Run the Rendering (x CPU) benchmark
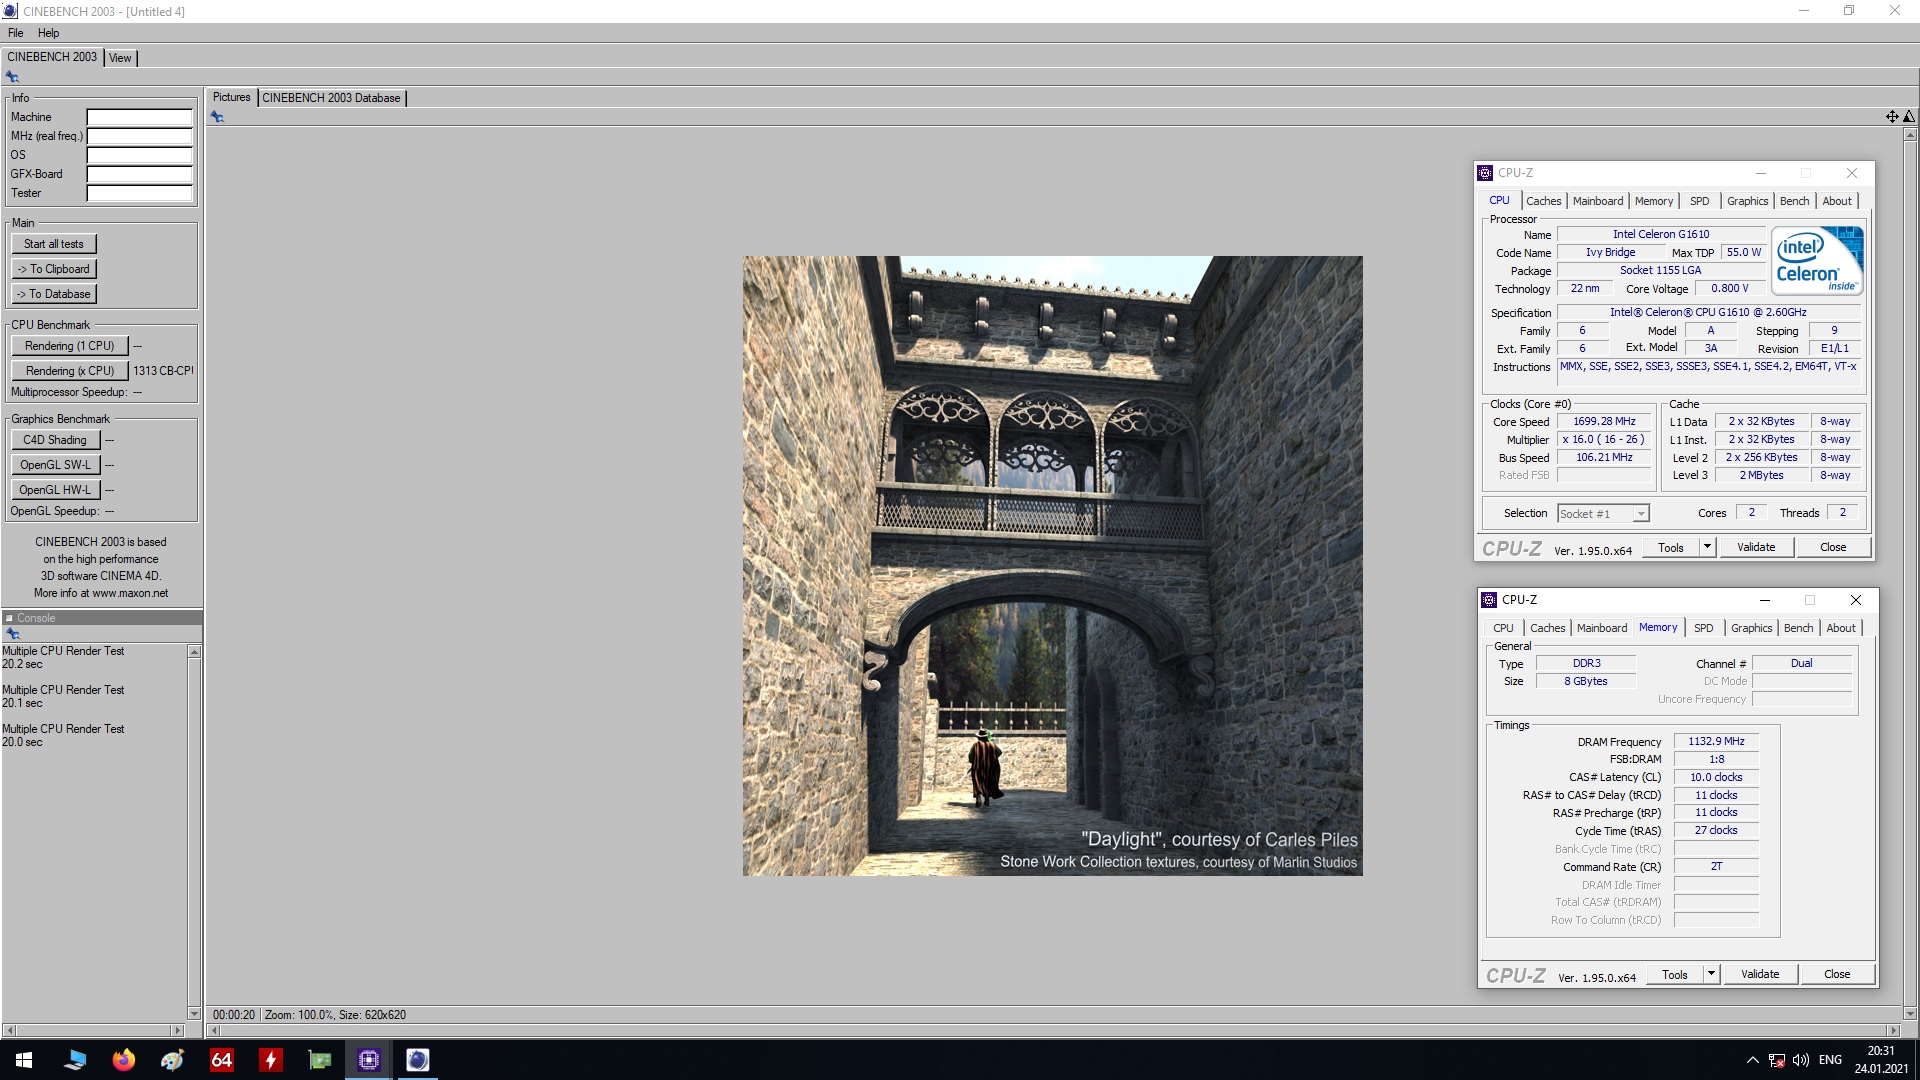This screenshot has width=1920, height=1080. pos(70,371)
